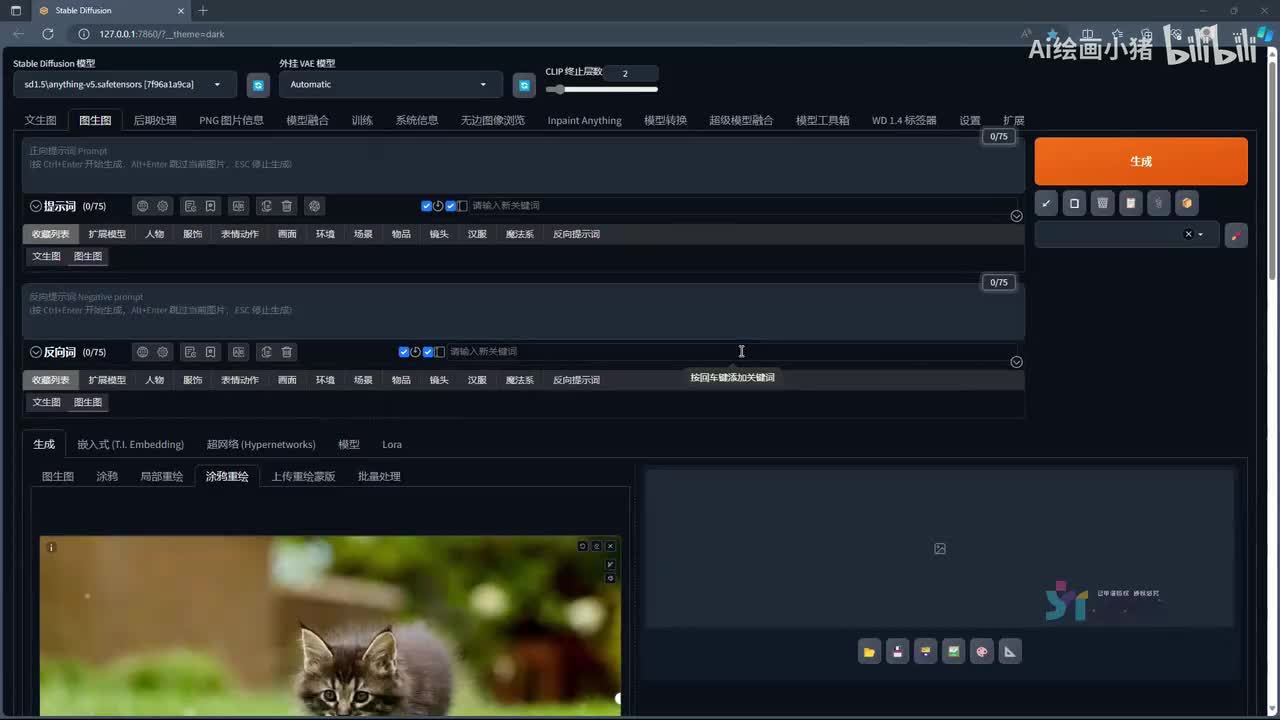Viewport: 1280px width, 720px height.
Task: Click the trash icon in 提示词 toolbar
Action: pyautogui.click(x=287, y=206)
